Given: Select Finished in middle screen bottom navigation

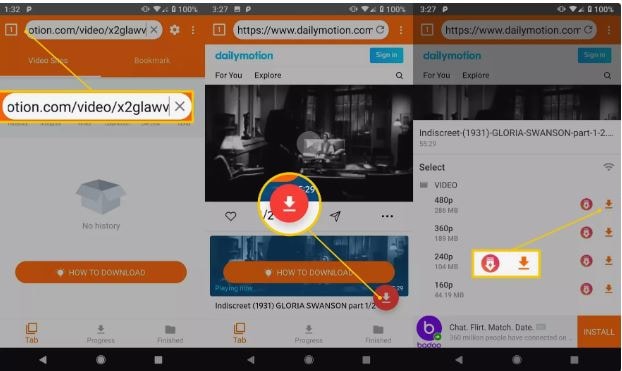Looking at the screenshot, I should point(378,334).
